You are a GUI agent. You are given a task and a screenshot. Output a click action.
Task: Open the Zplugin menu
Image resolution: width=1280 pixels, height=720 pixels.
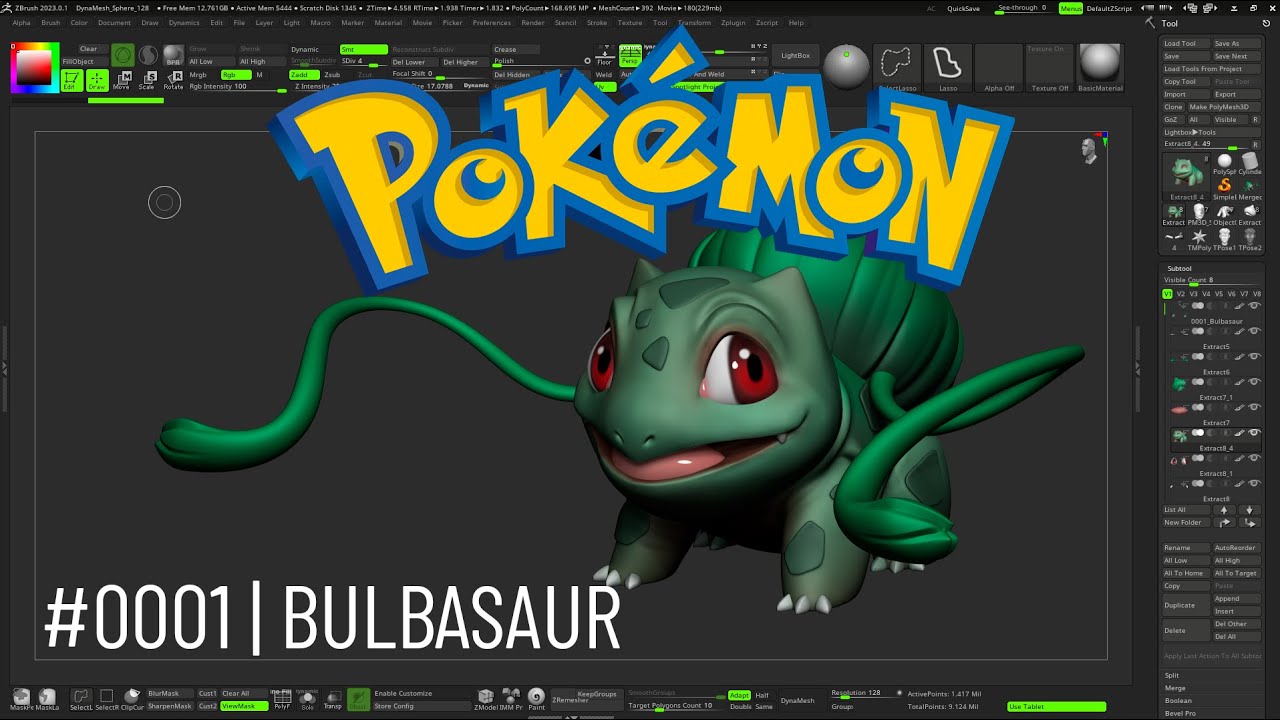coord(733,22)
